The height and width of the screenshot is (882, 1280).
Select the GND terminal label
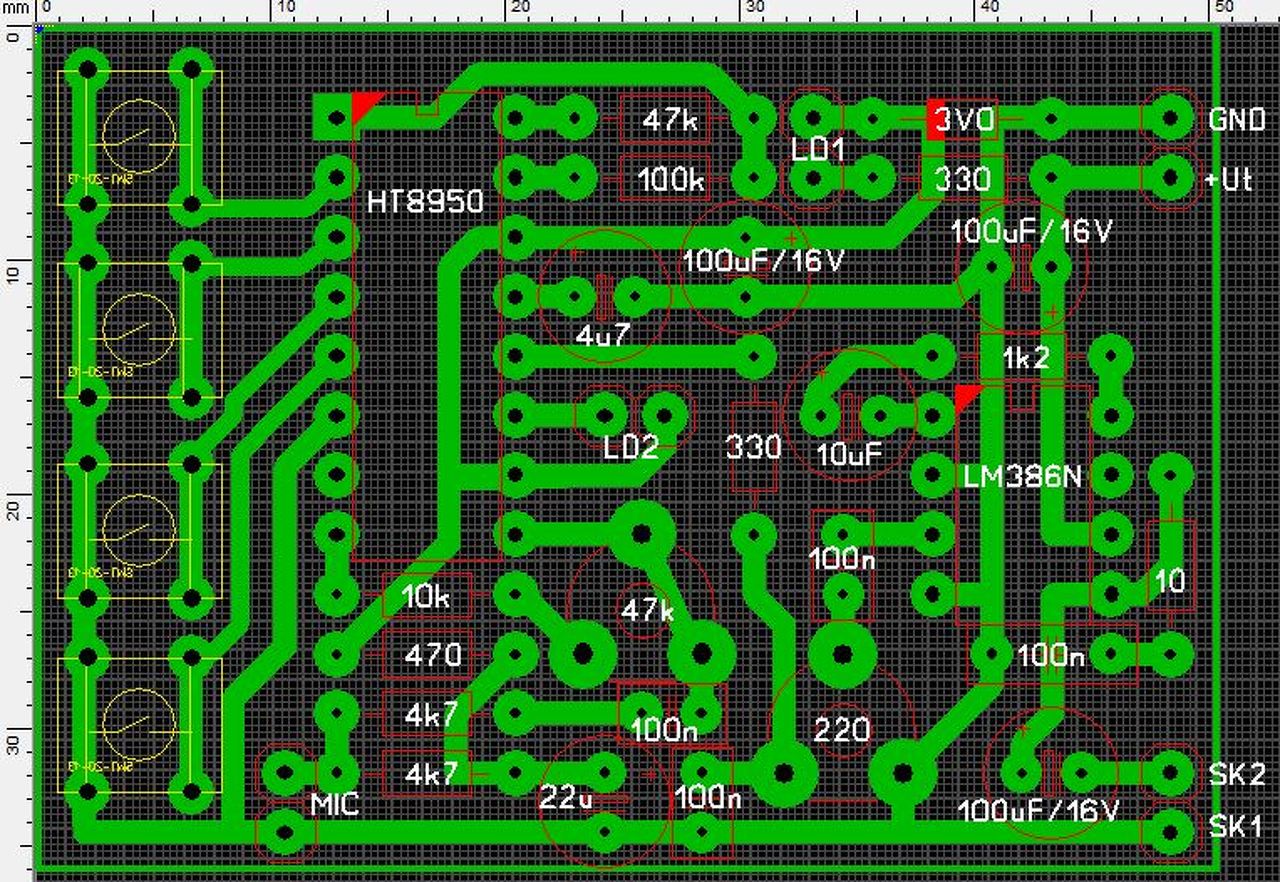[1237, 120]
